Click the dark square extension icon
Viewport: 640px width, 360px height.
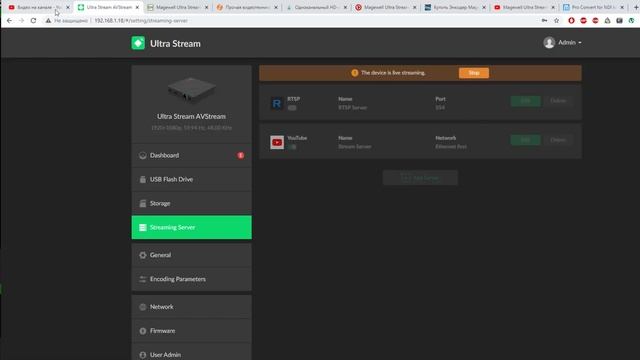click(619, 20)
